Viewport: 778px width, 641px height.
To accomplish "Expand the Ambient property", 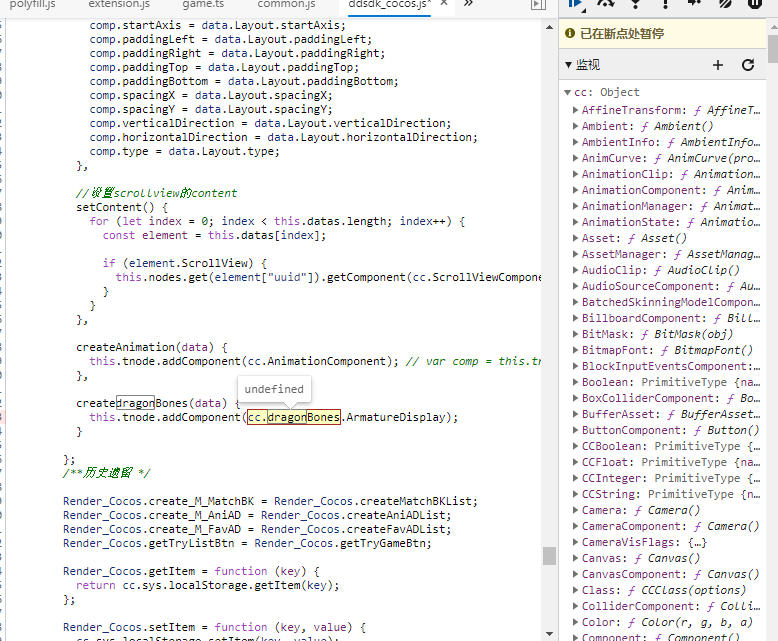I will tap(575, 126).
